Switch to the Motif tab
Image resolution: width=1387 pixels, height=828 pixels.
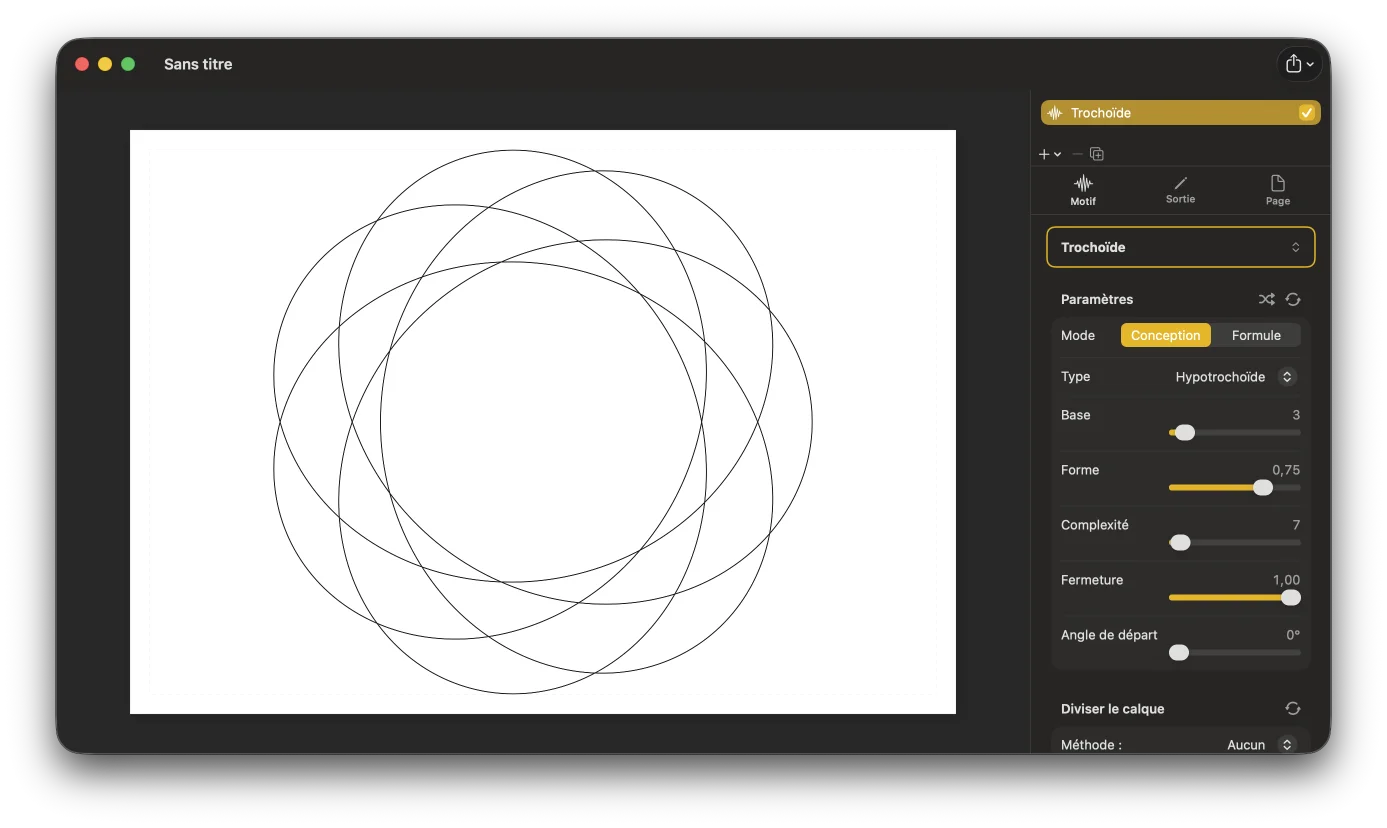click(x=1083, y=190)
